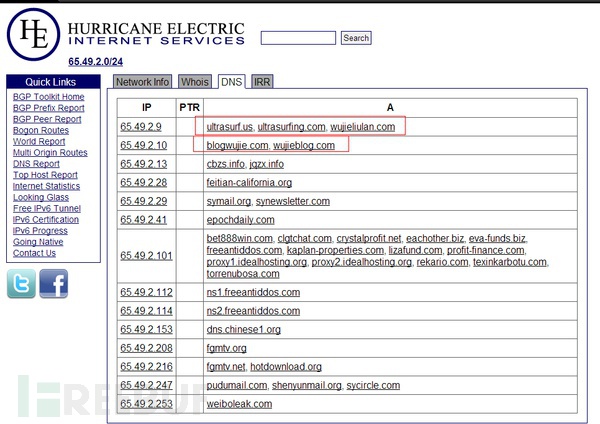Open IP address 65.49.2.29

coord(143,201)
